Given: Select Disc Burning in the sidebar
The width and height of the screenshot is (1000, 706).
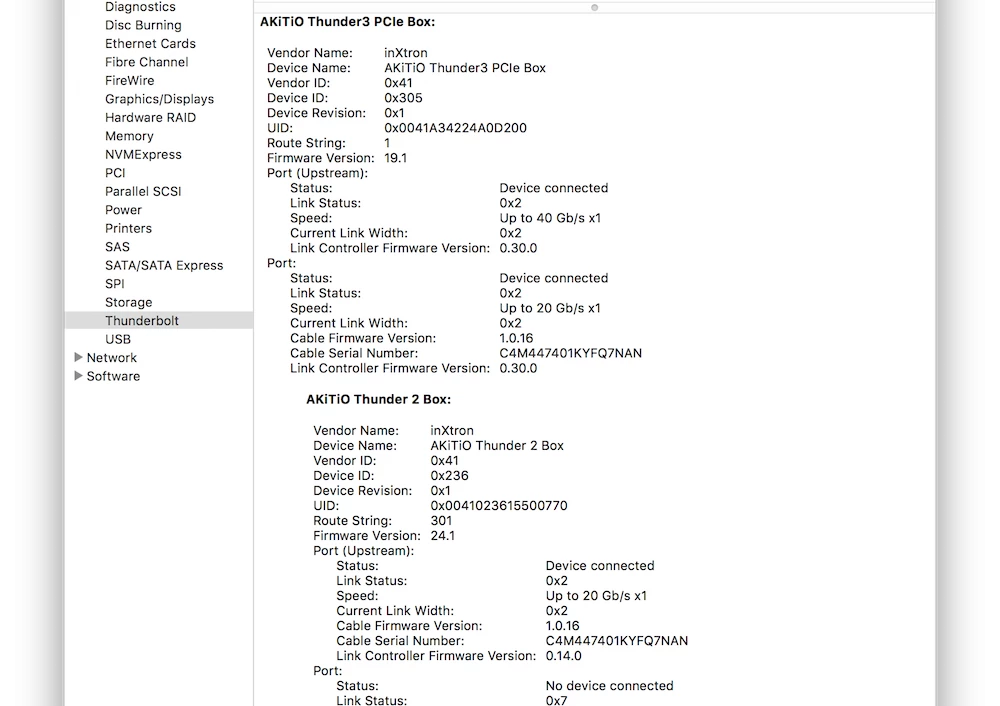Looking at the screenshot, I should [143, 25].
